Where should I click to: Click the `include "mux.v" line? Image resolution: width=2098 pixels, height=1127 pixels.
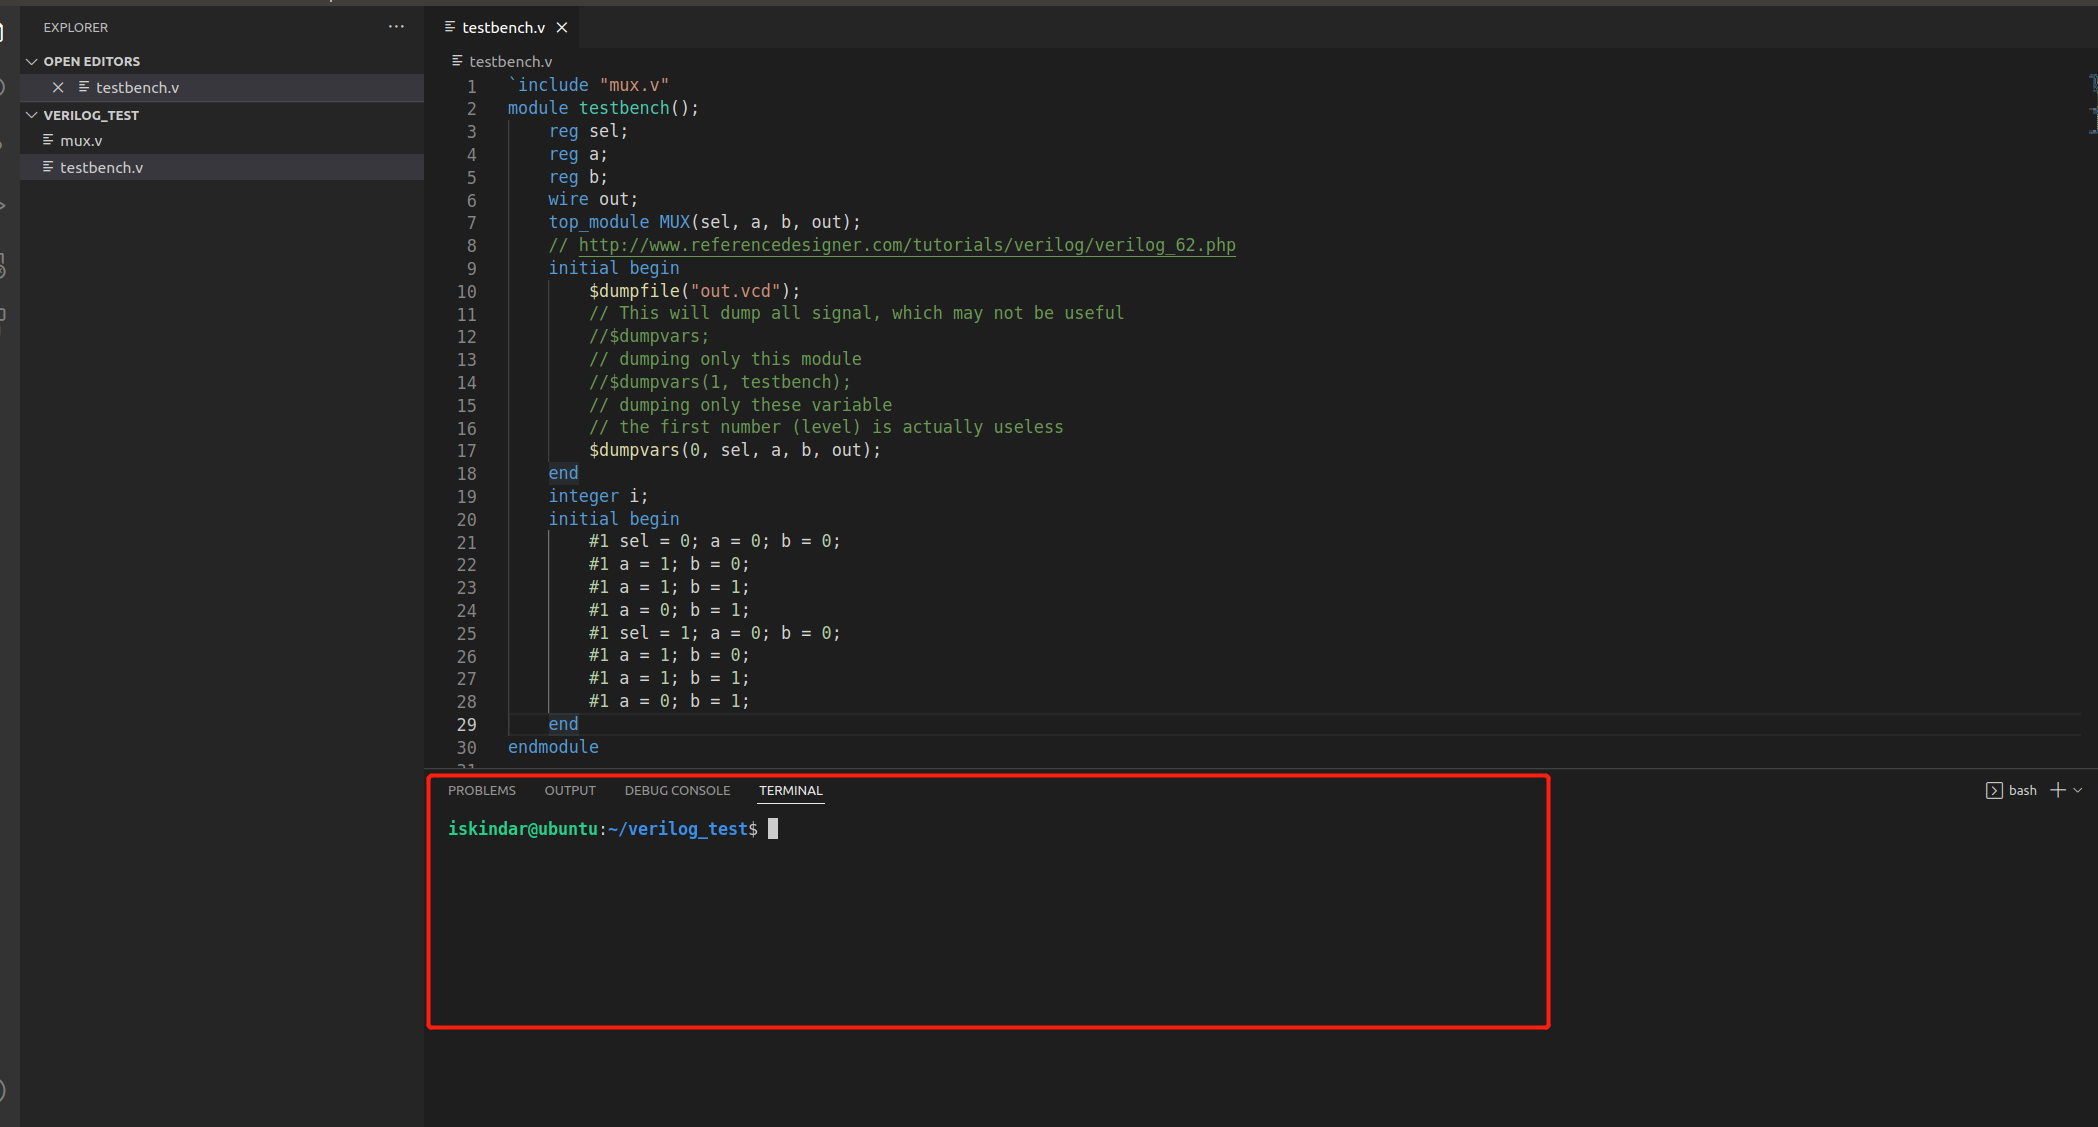point(588,85)
